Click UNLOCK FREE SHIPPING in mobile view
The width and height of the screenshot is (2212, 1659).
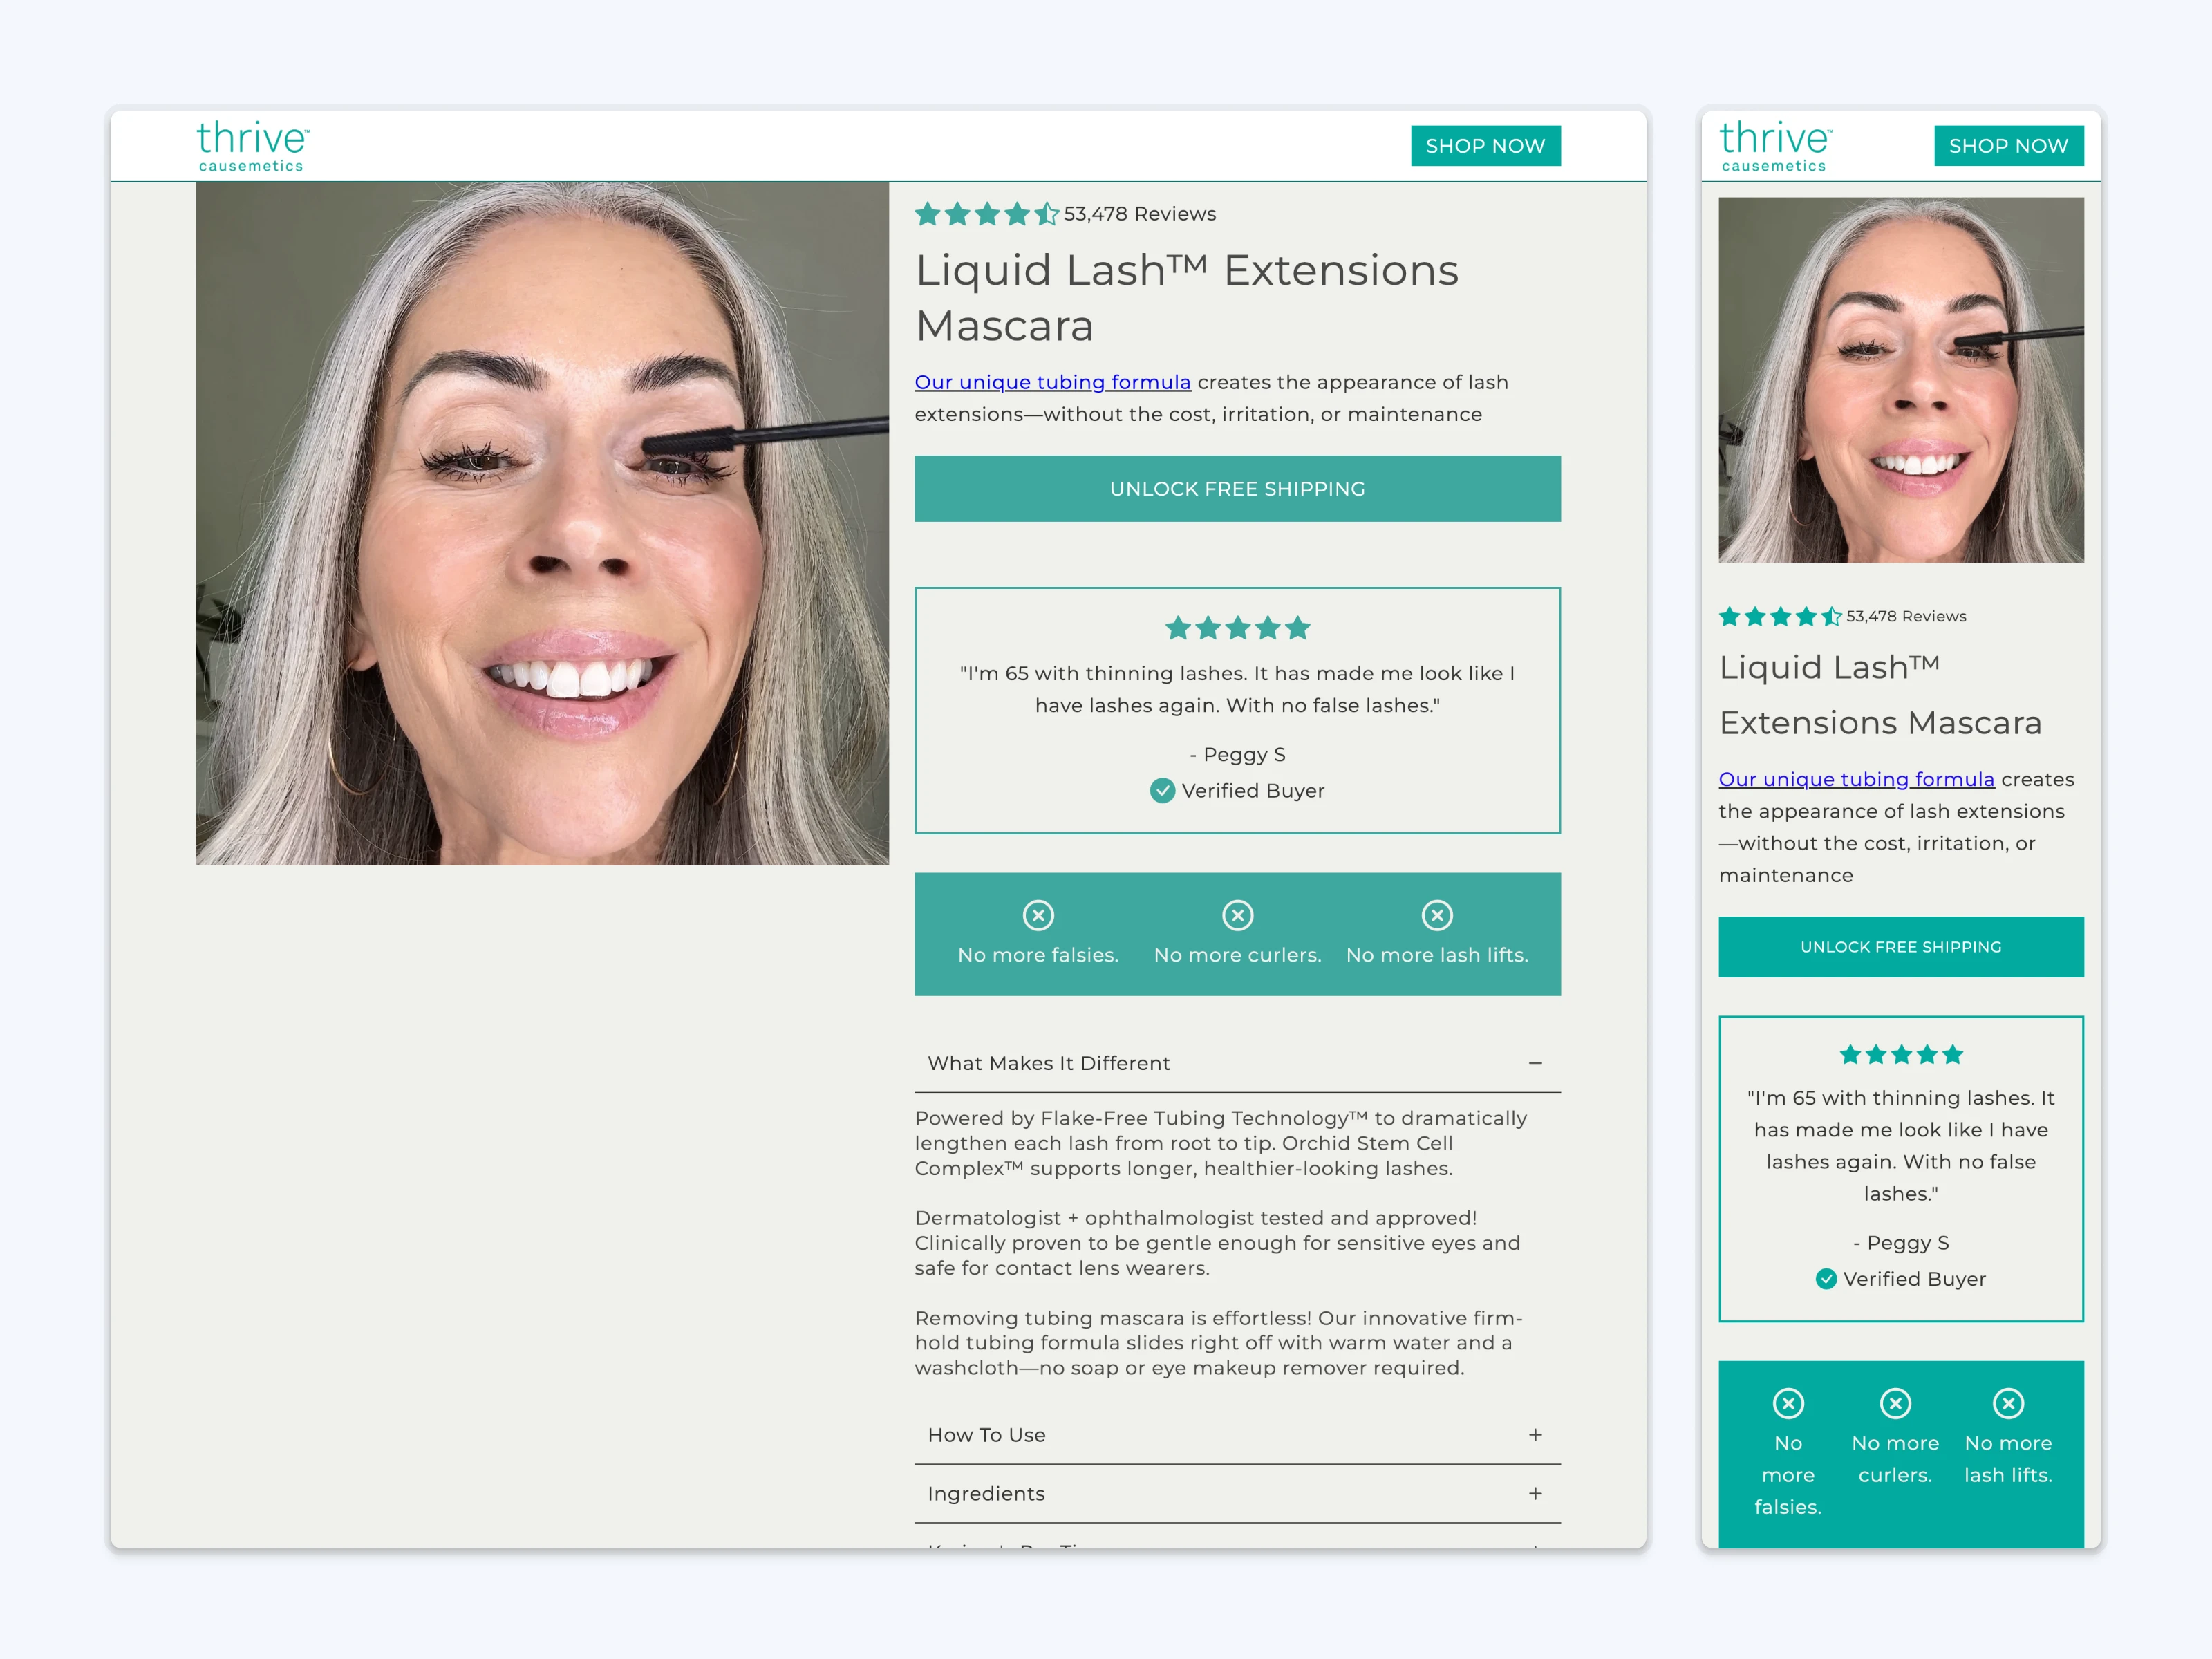(x=1900, y=947)
